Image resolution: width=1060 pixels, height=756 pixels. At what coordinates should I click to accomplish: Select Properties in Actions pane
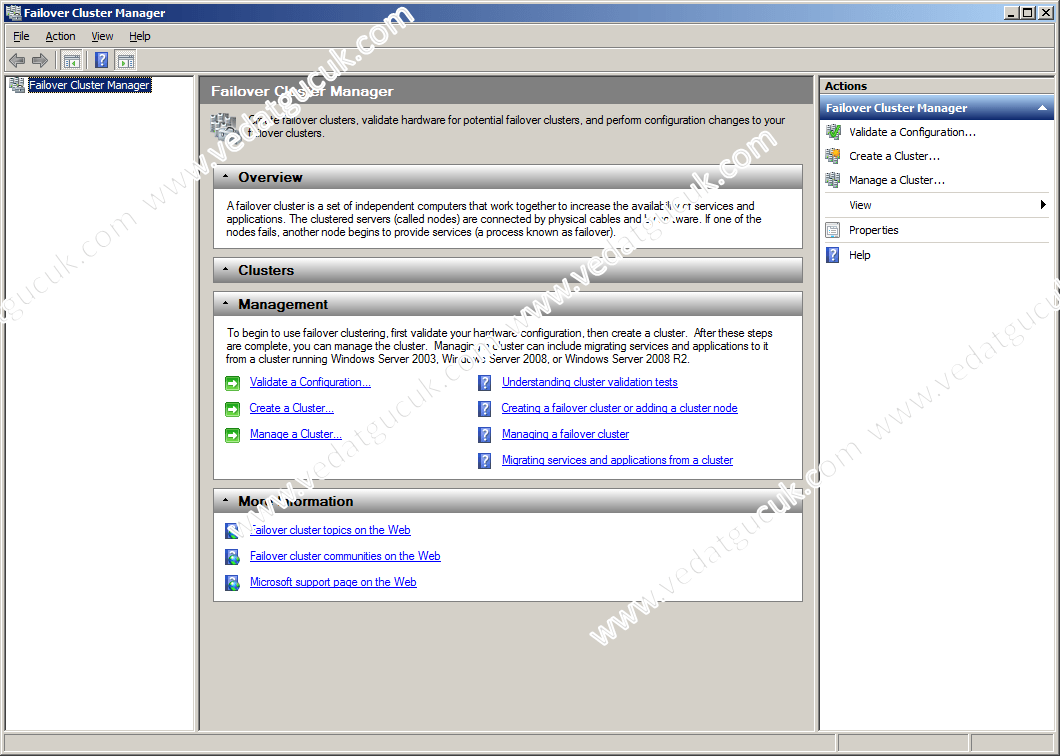(873, 230)
